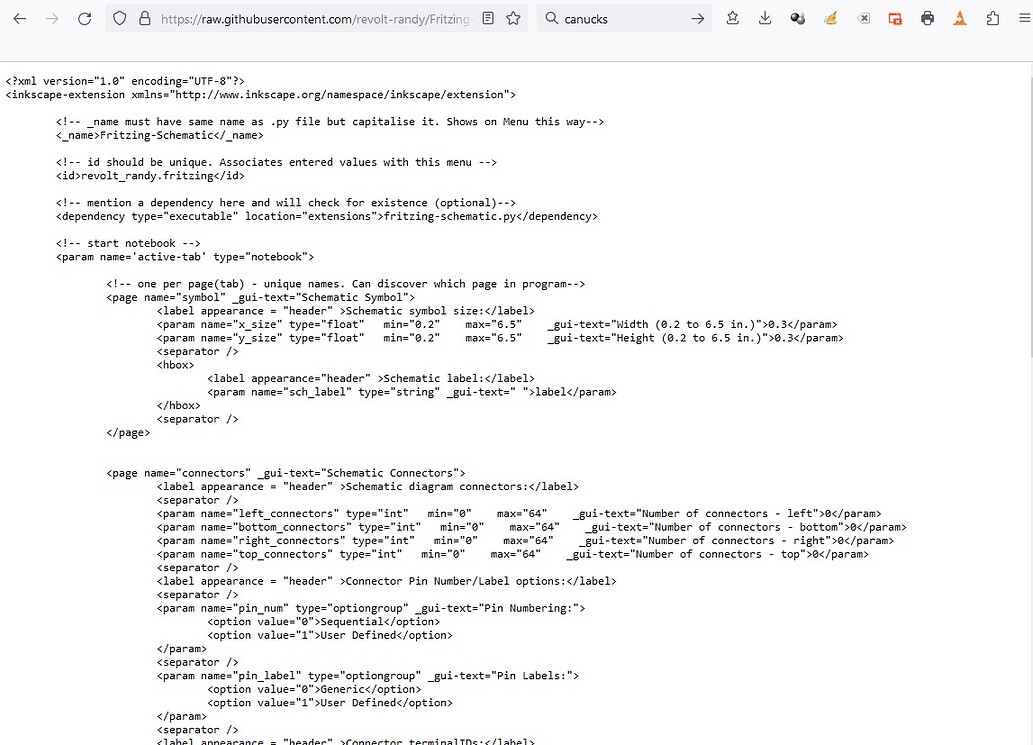
Task: Toggle Enhanced Tracking Protection shield
Action: click(x=119, y=18)
